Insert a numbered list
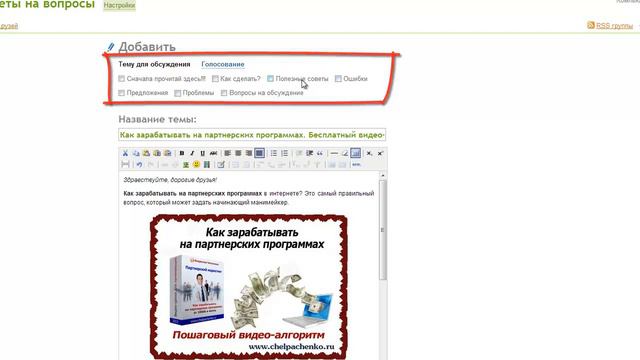Image resolution: width=640 pixels, height=360 pixels. click(284, 153)
